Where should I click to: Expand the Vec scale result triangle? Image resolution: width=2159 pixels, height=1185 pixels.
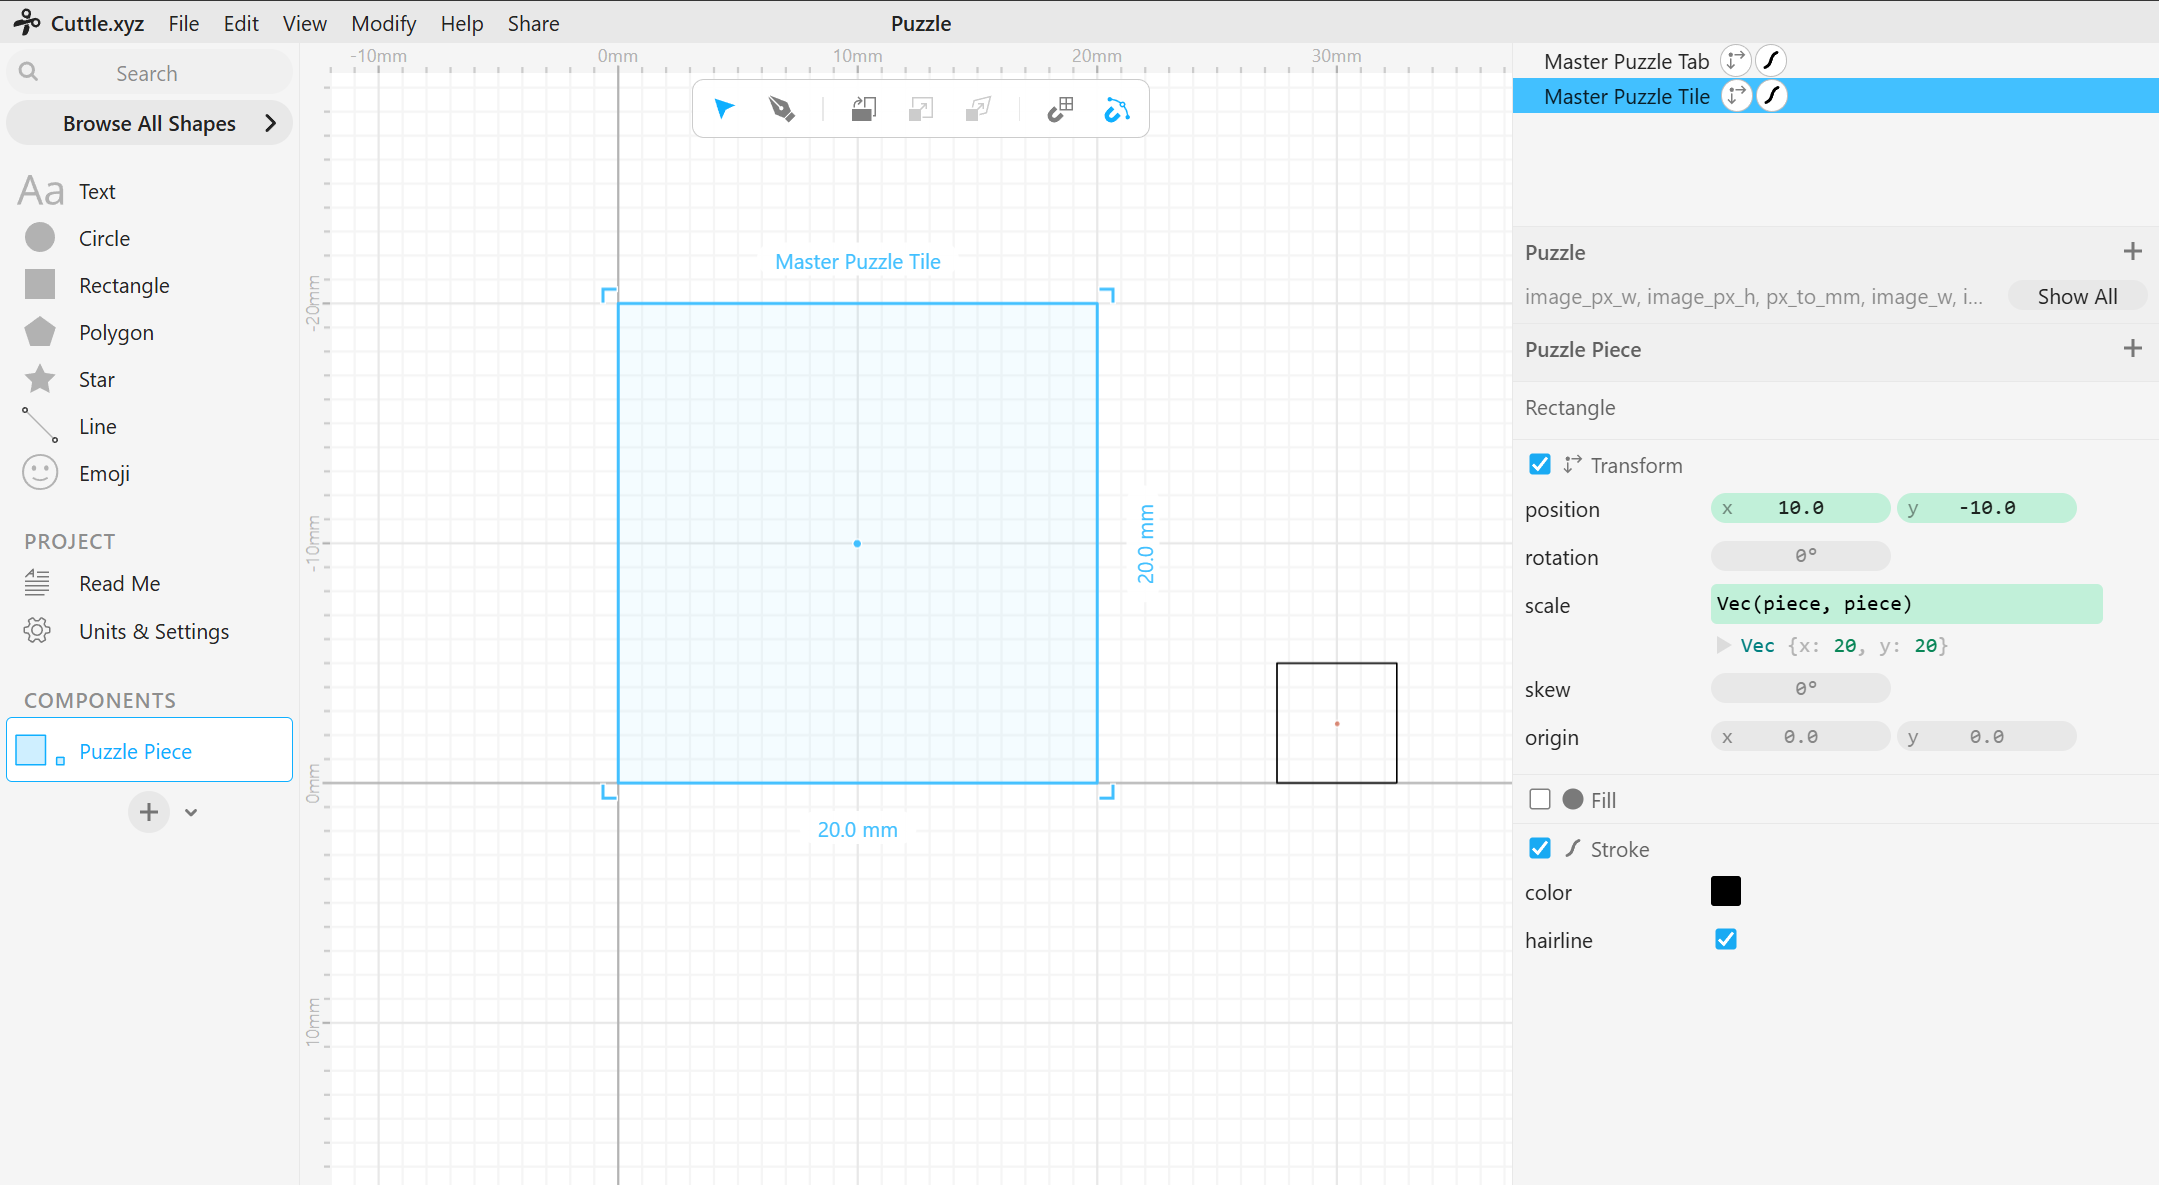point(1723,645)
